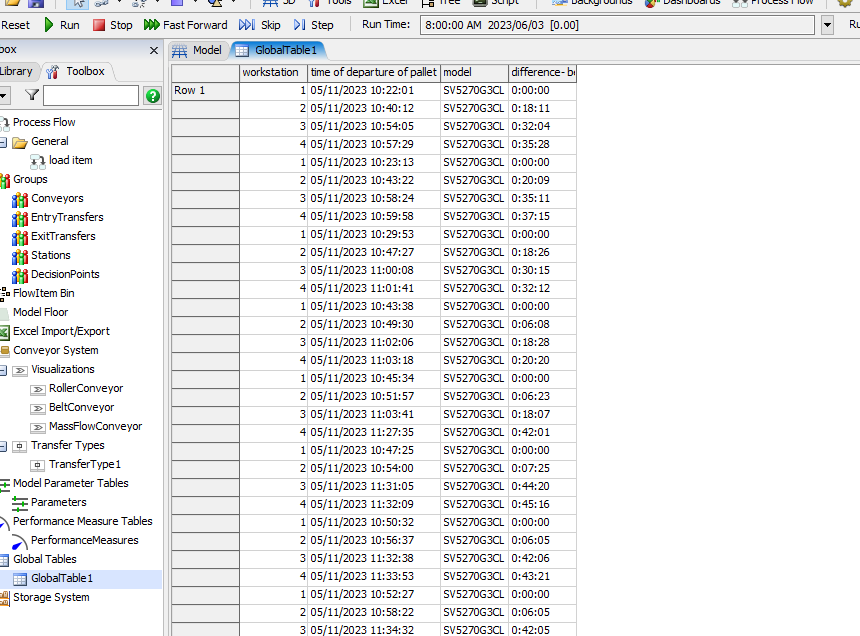
Task: Switch to the Model tab
Action: (197, 50)
